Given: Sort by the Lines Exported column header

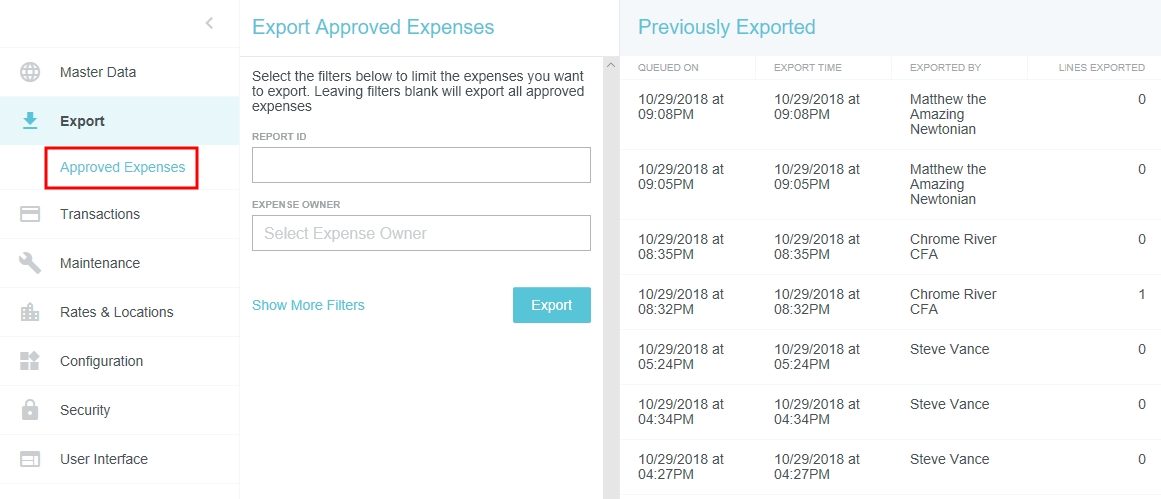Looking at the screenshot, I should pos(1101,68).
